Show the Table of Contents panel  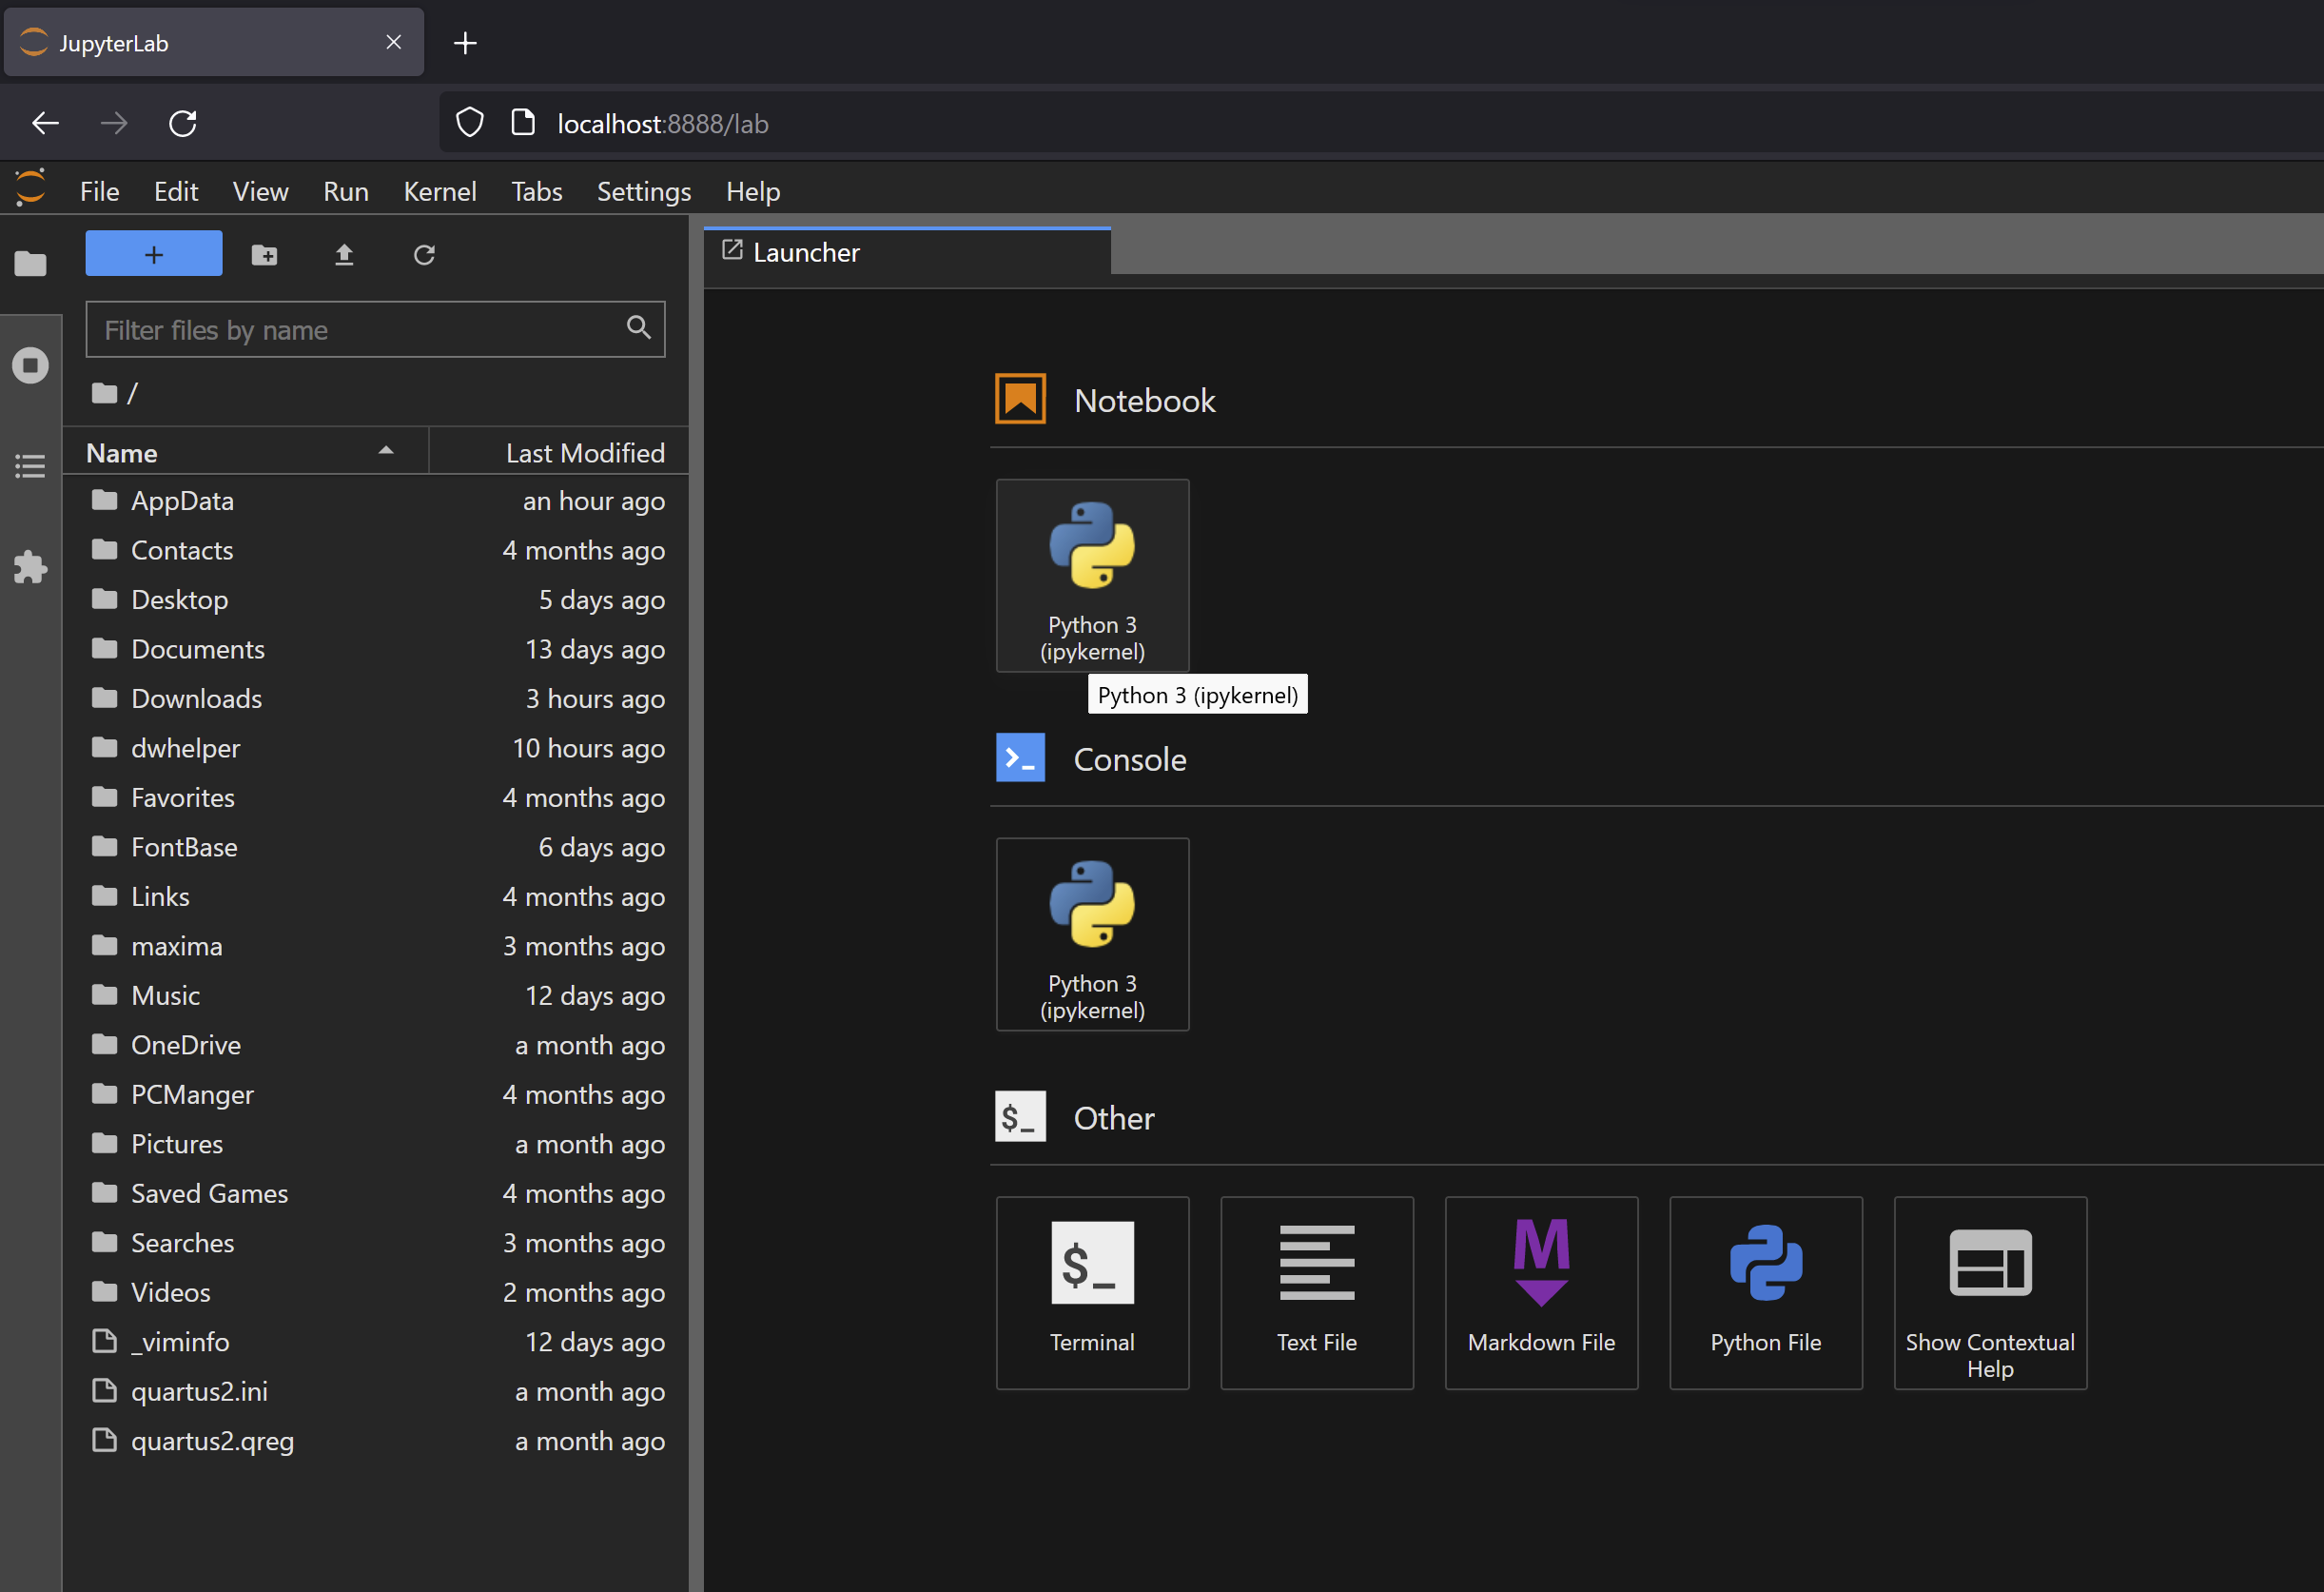tap(30, 466)
